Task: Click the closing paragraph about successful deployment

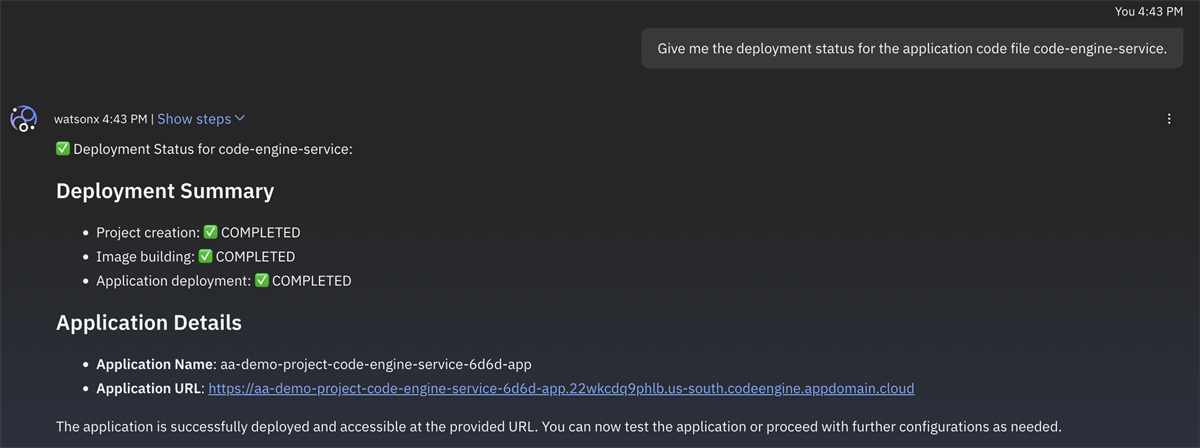Action: [x=558, y=427]
